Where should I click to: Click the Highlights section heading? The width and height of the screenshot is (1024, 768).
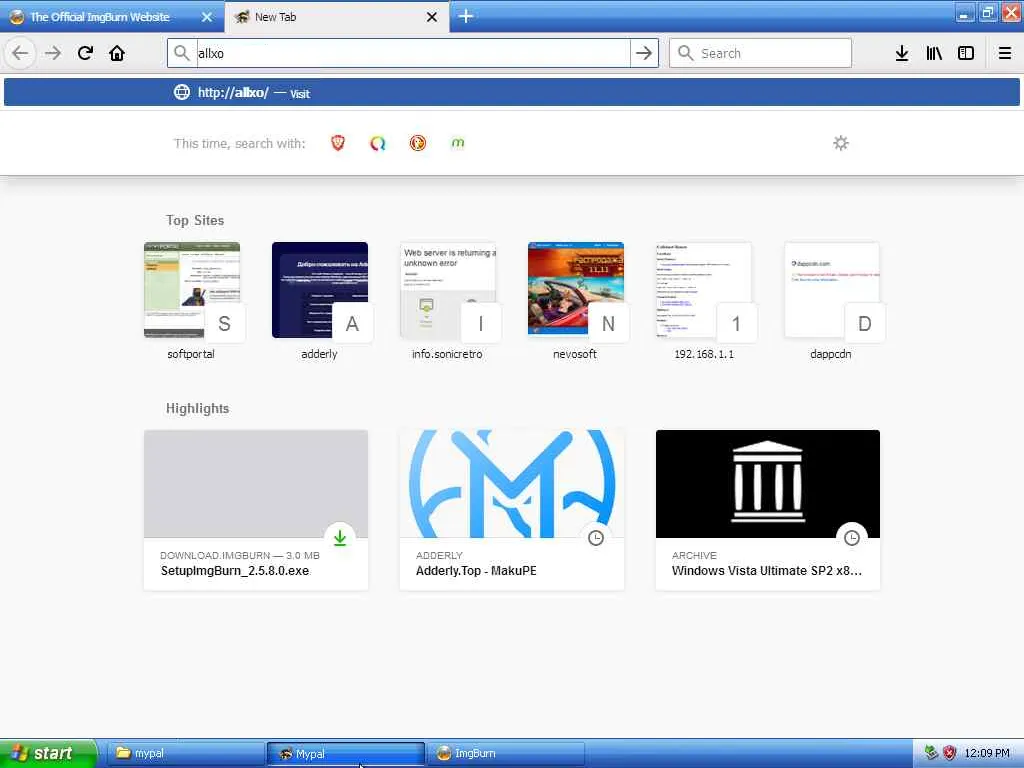(197, 408)
